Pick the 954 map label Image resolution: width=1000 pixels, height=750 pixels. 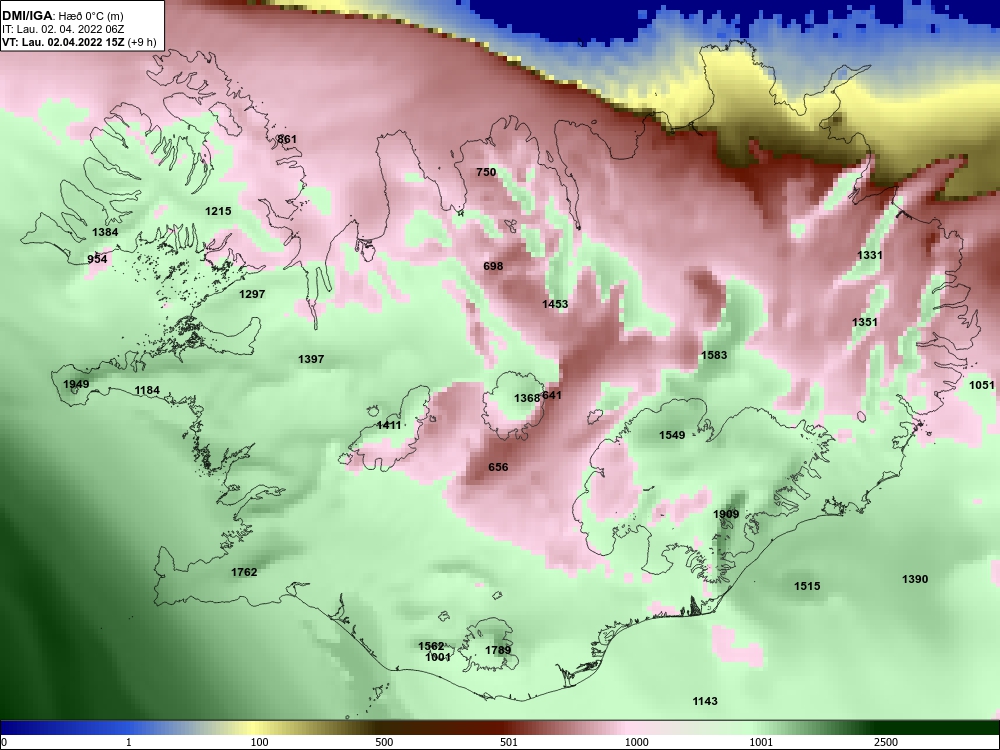coord(97,259)
